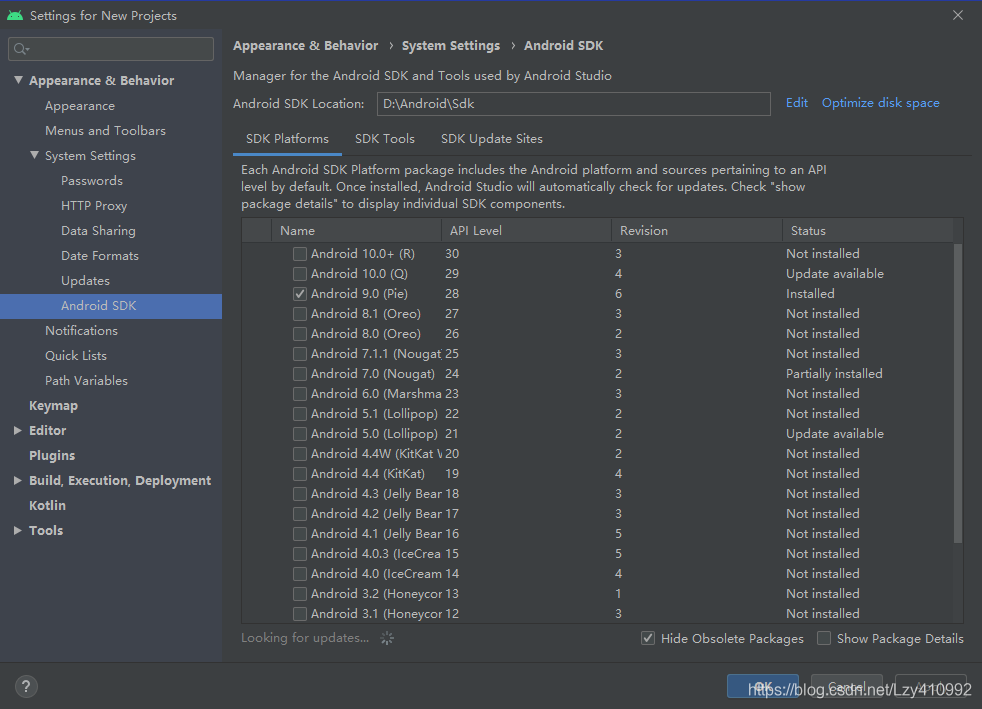Select the Partially installed status cell

(834, 374)
